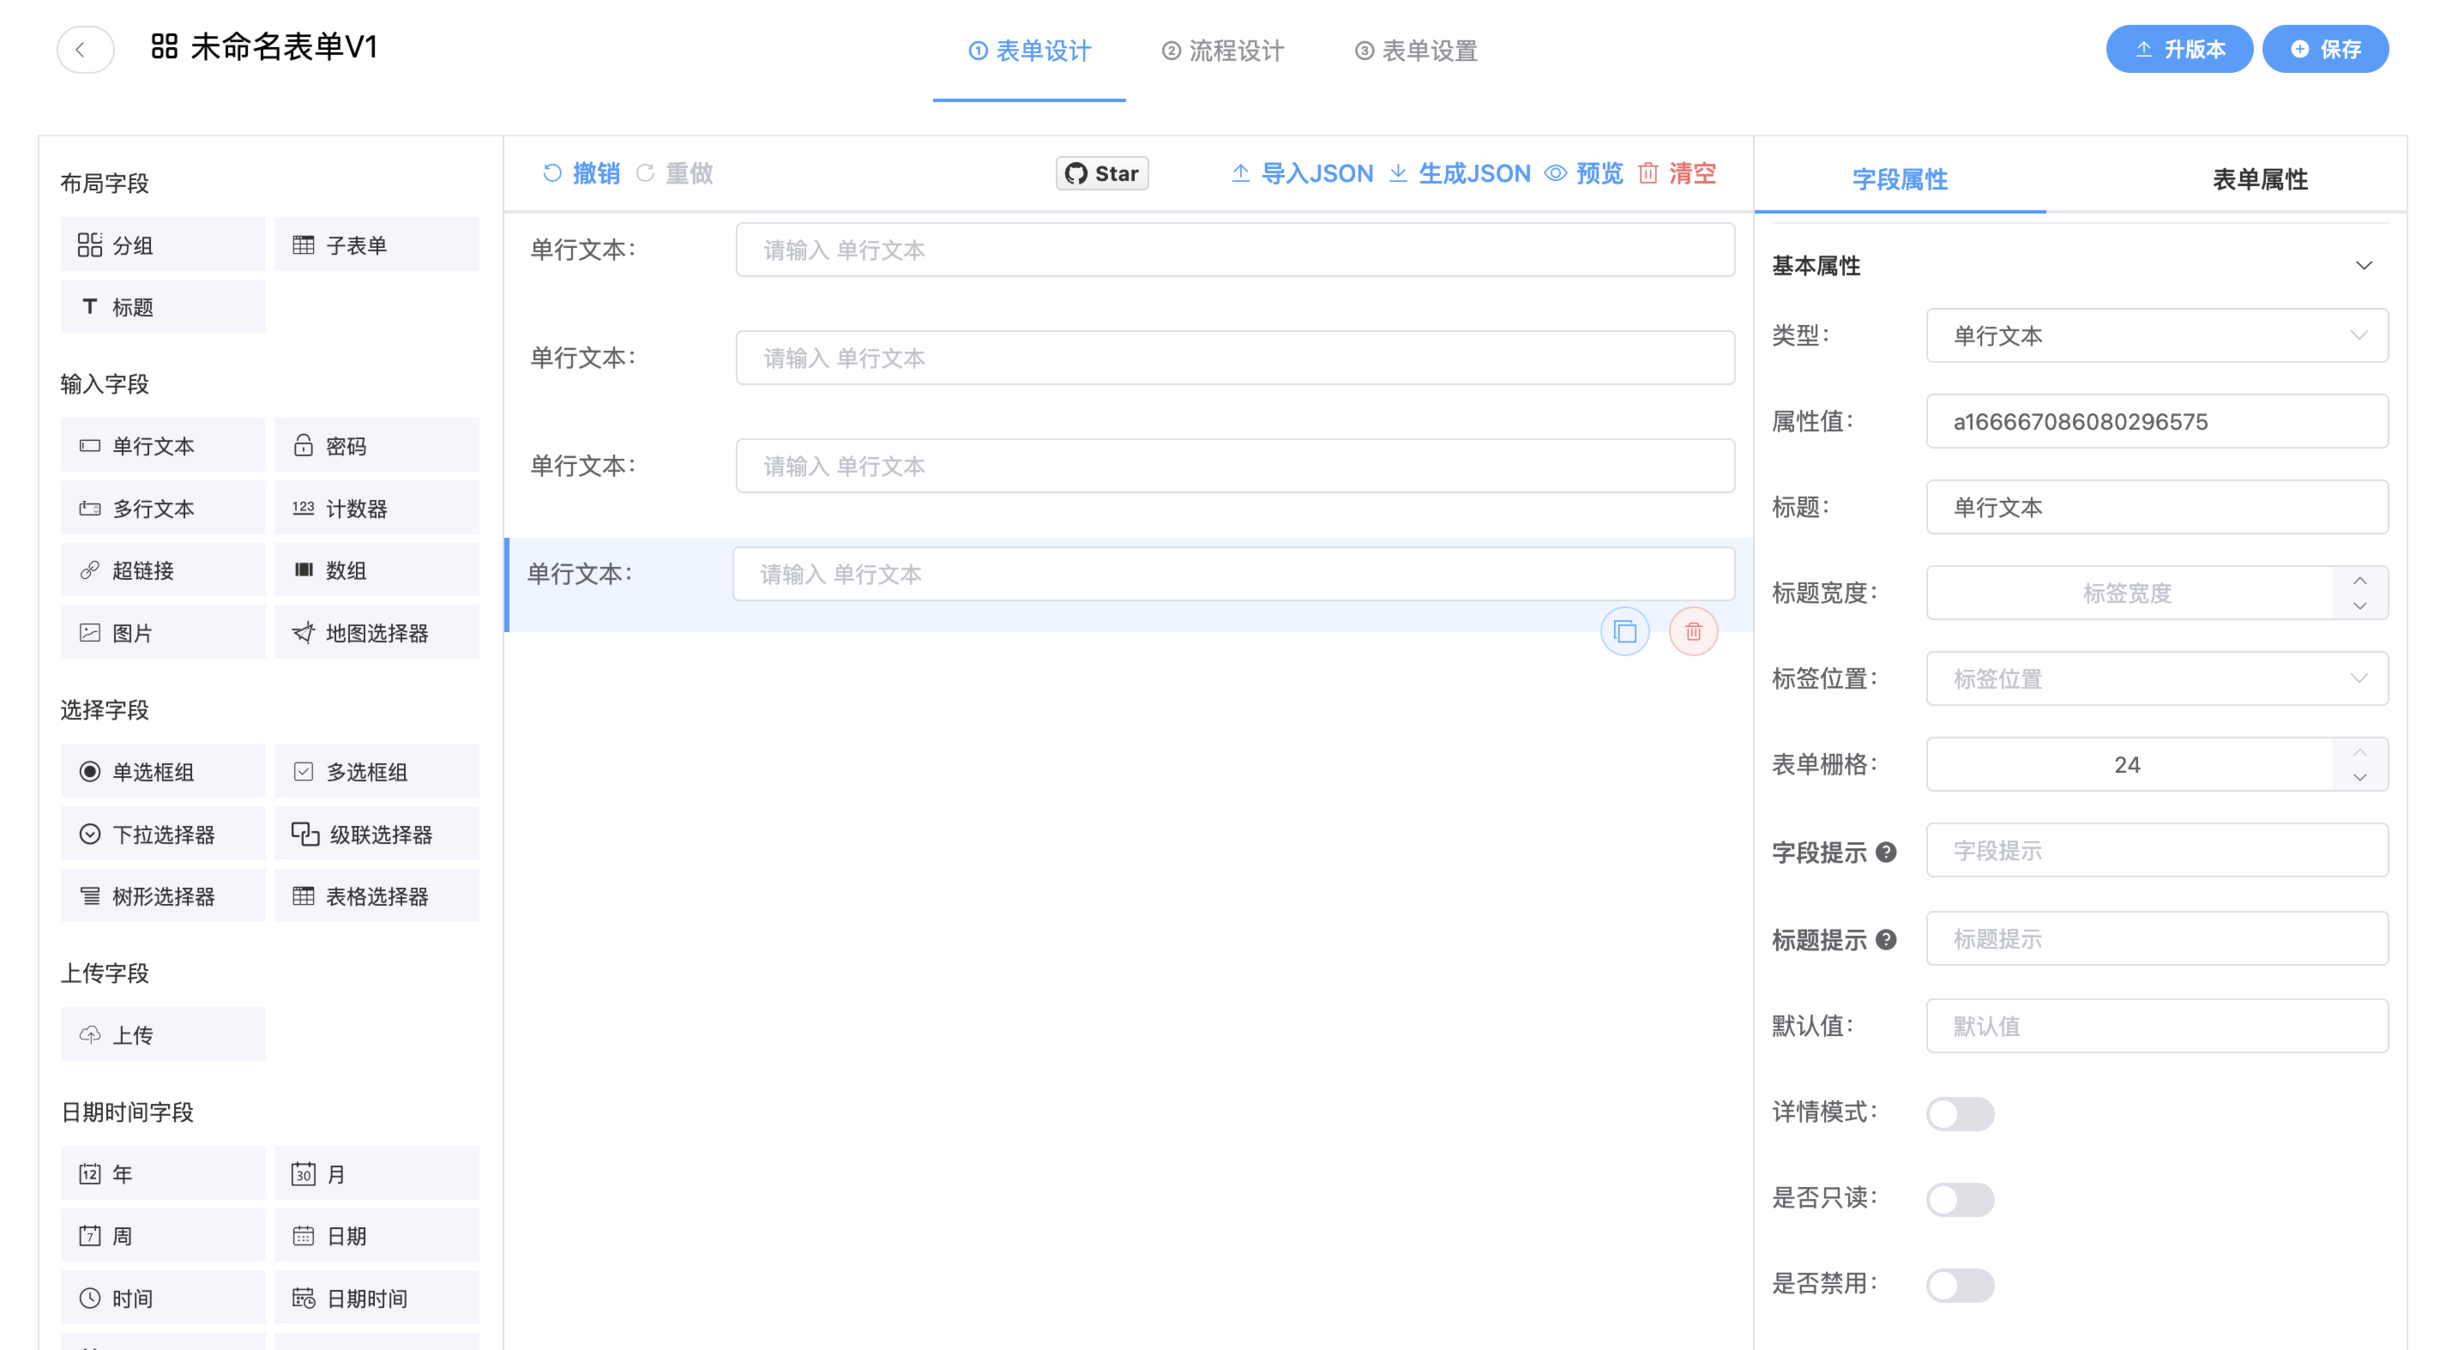Click the GitHub Star button

(x=1101, y=173)
